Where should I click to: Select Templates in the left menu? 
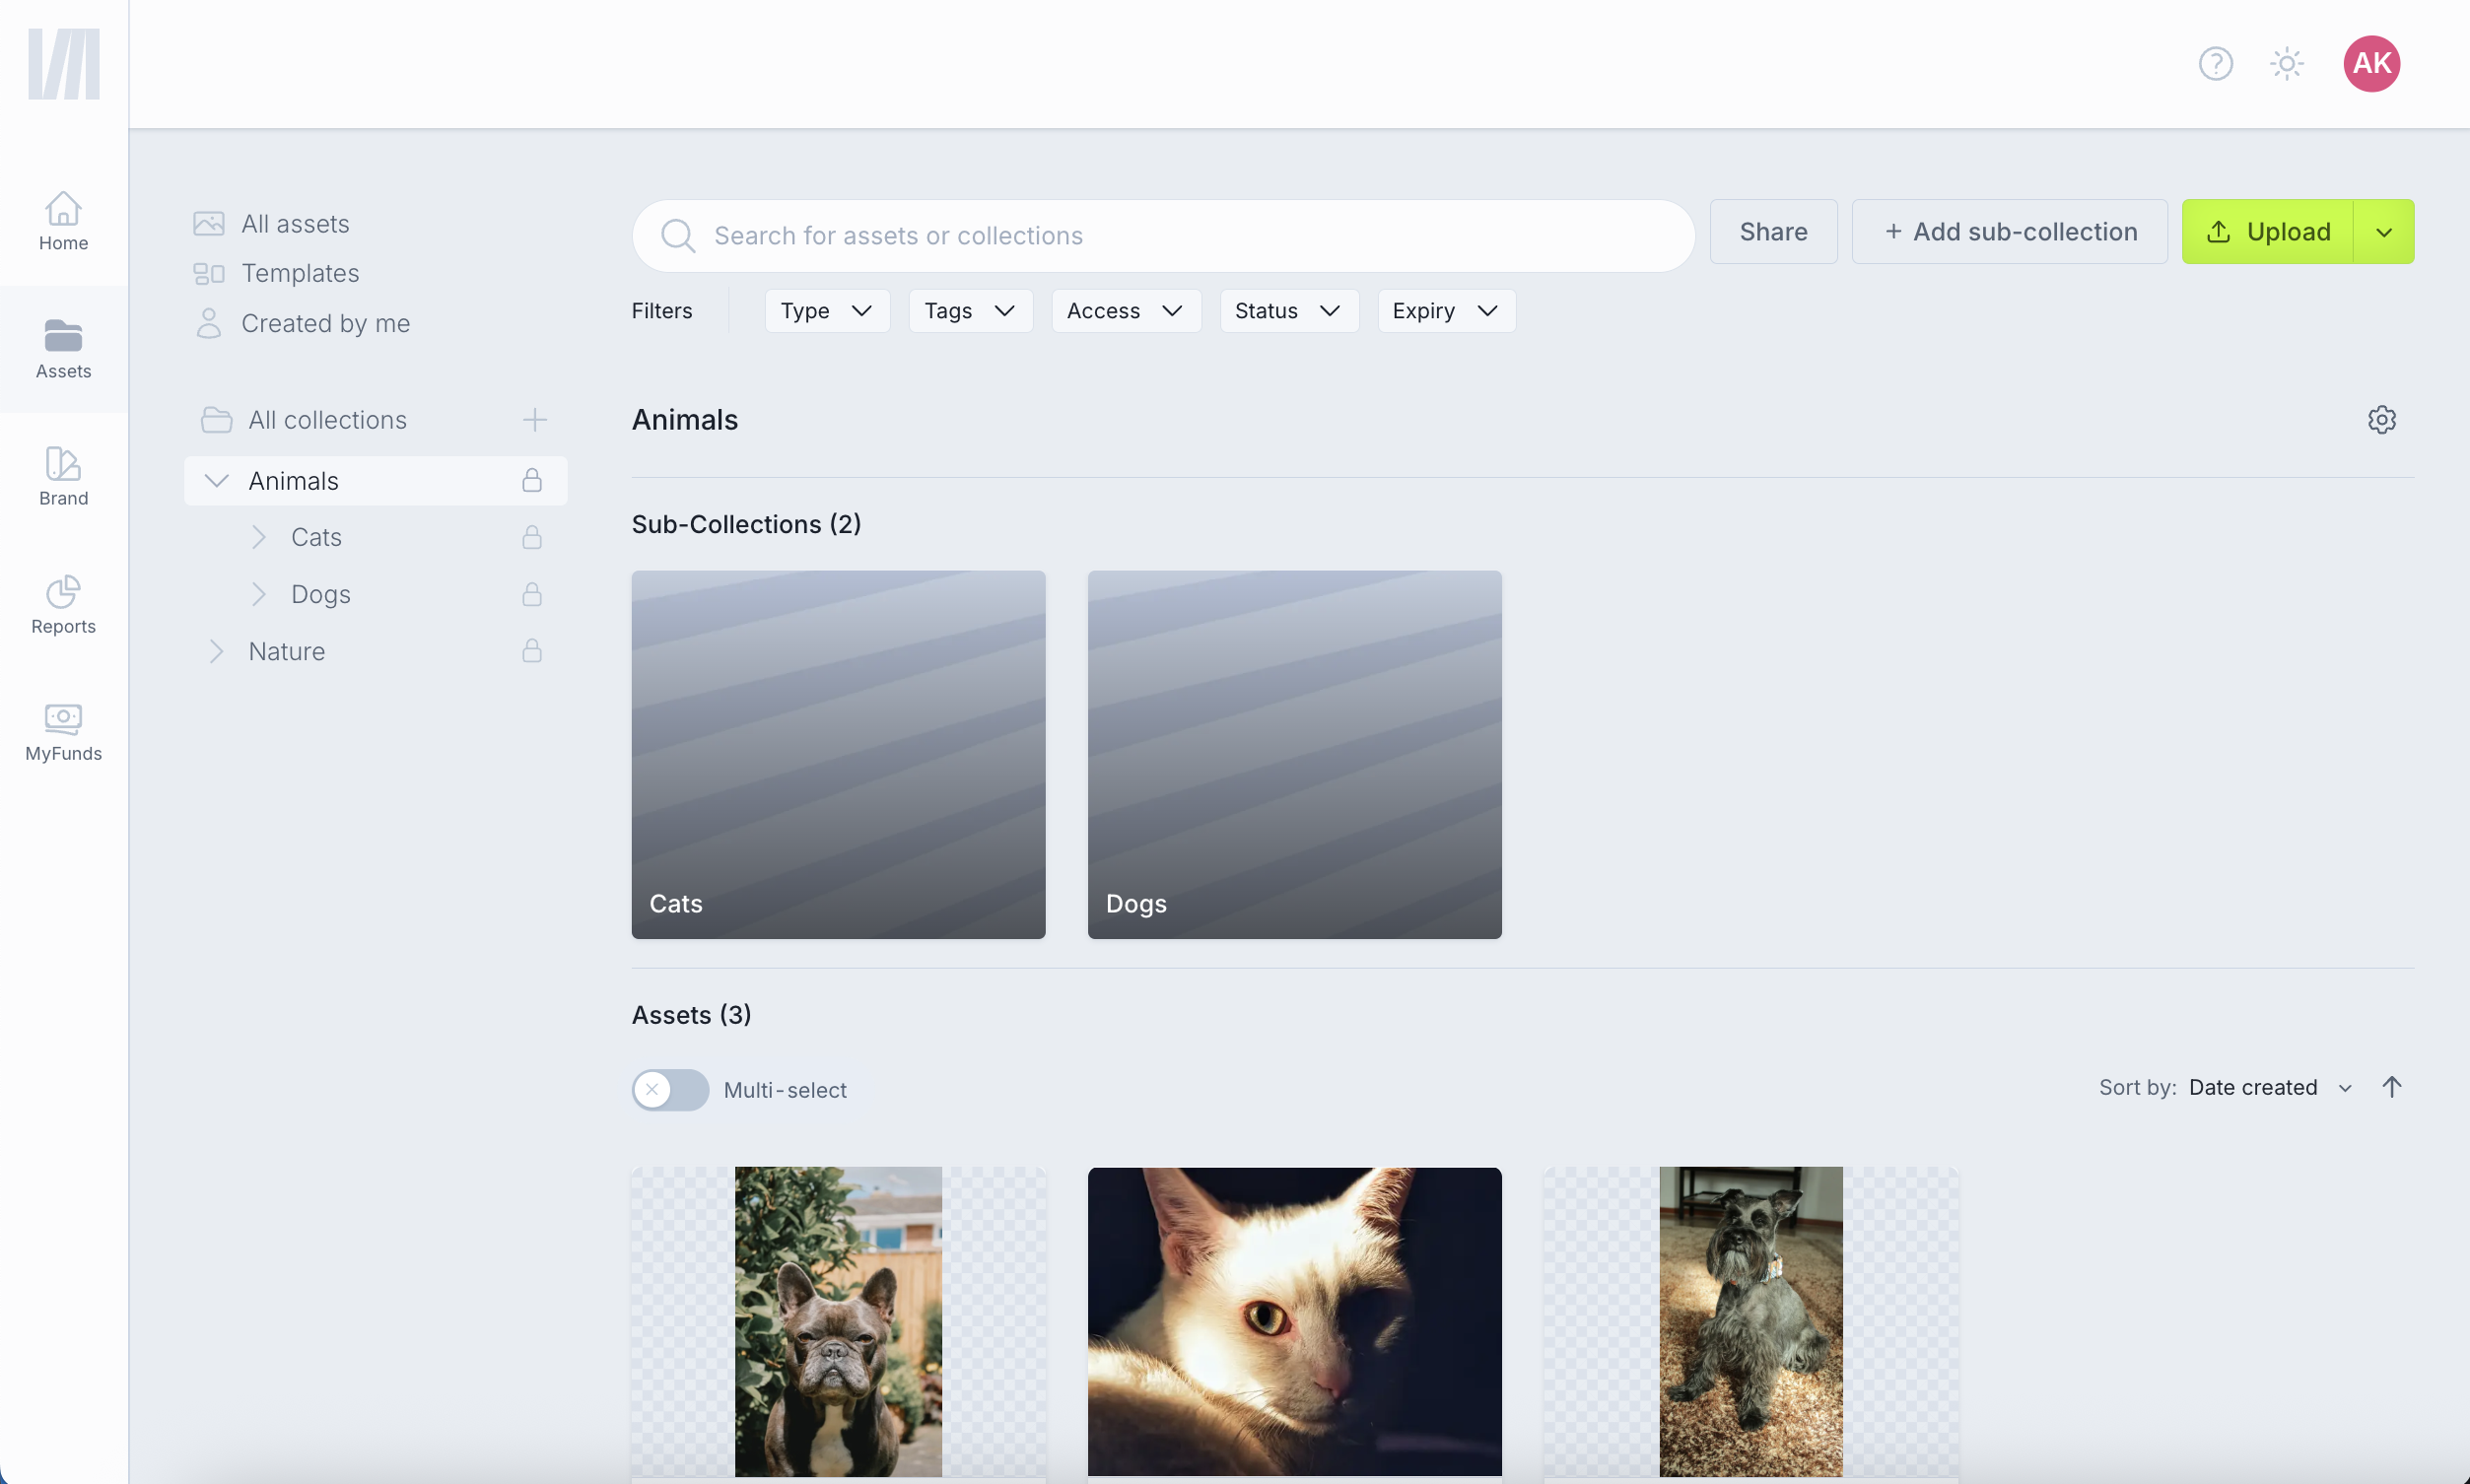click(x=299, y=273)
